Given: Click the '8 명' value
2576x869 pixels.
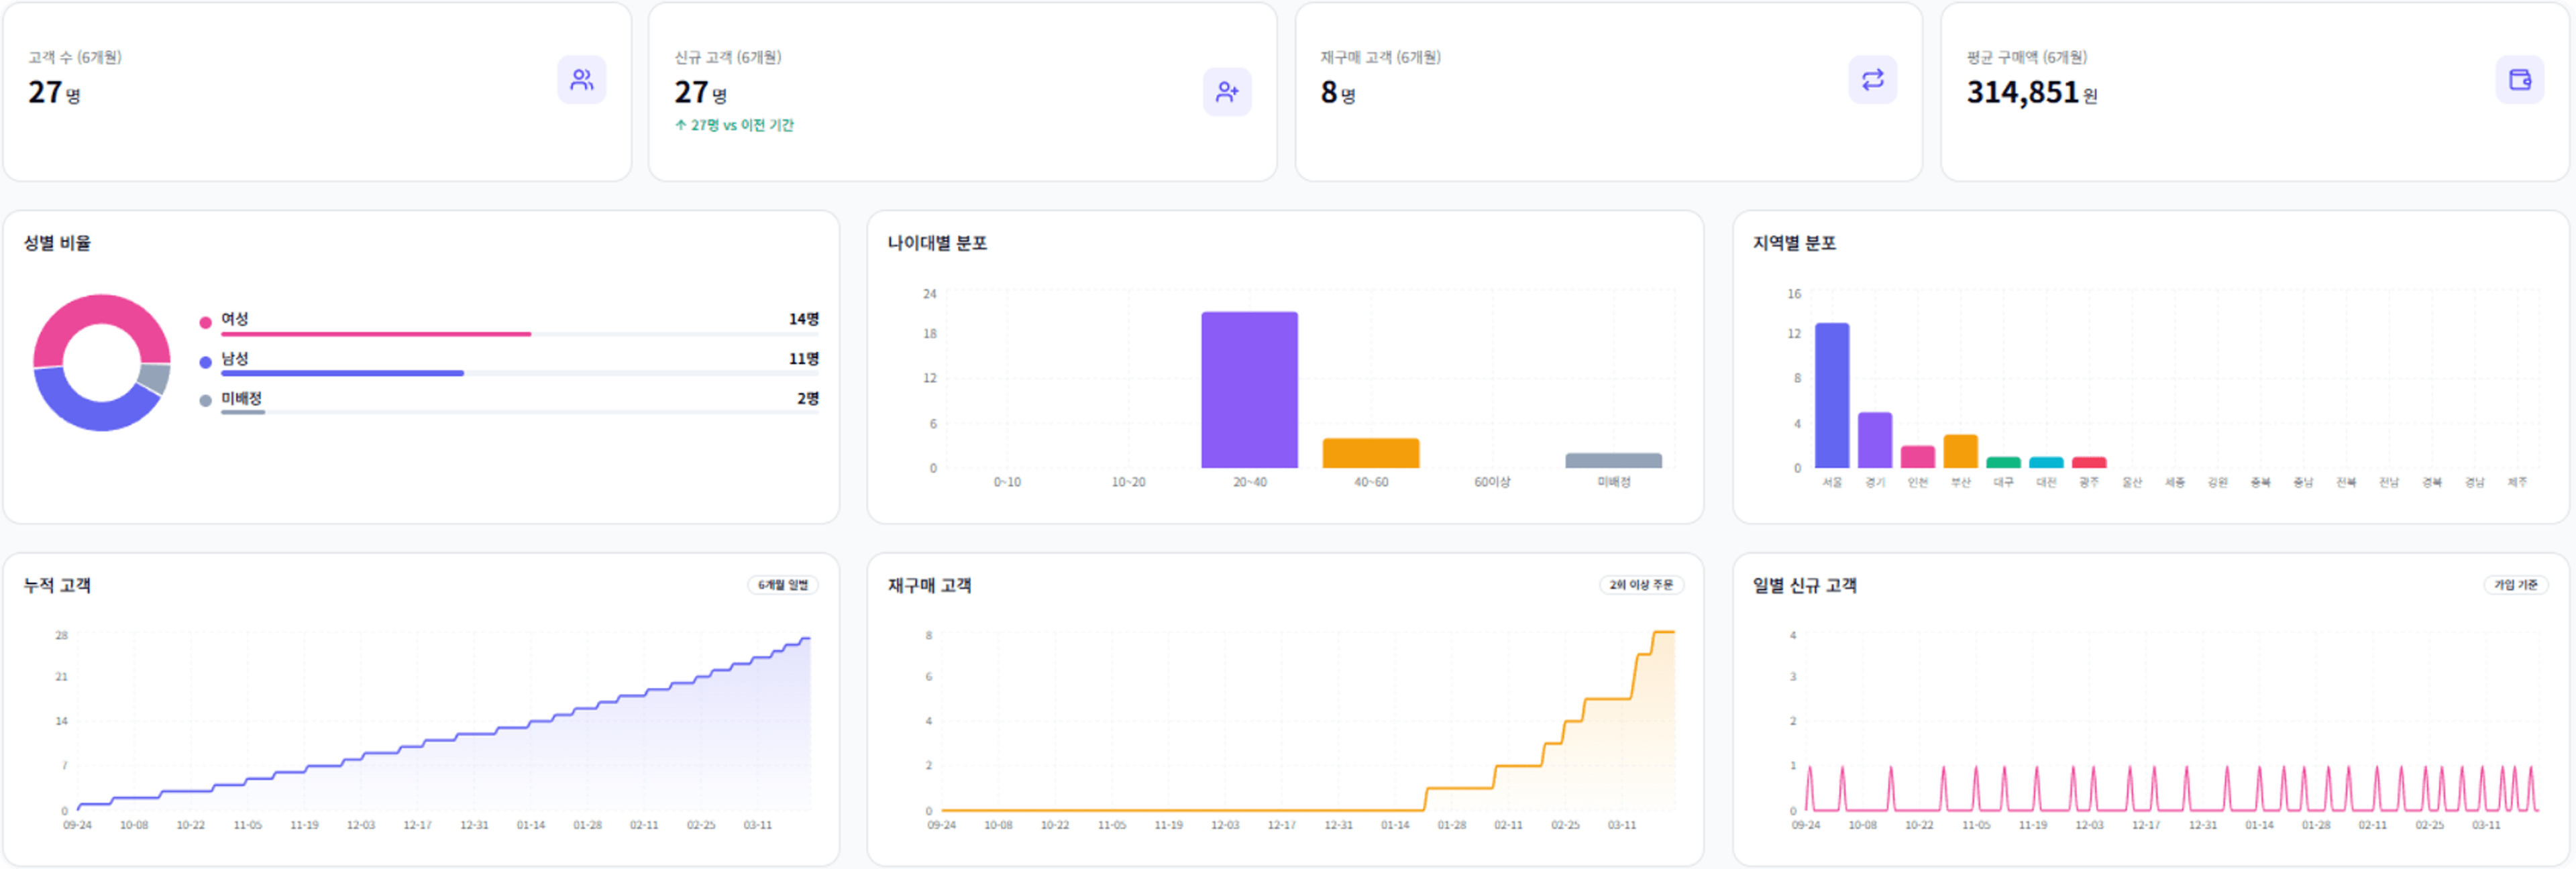Looking at the screenshot, I should tap(1337, 92).
